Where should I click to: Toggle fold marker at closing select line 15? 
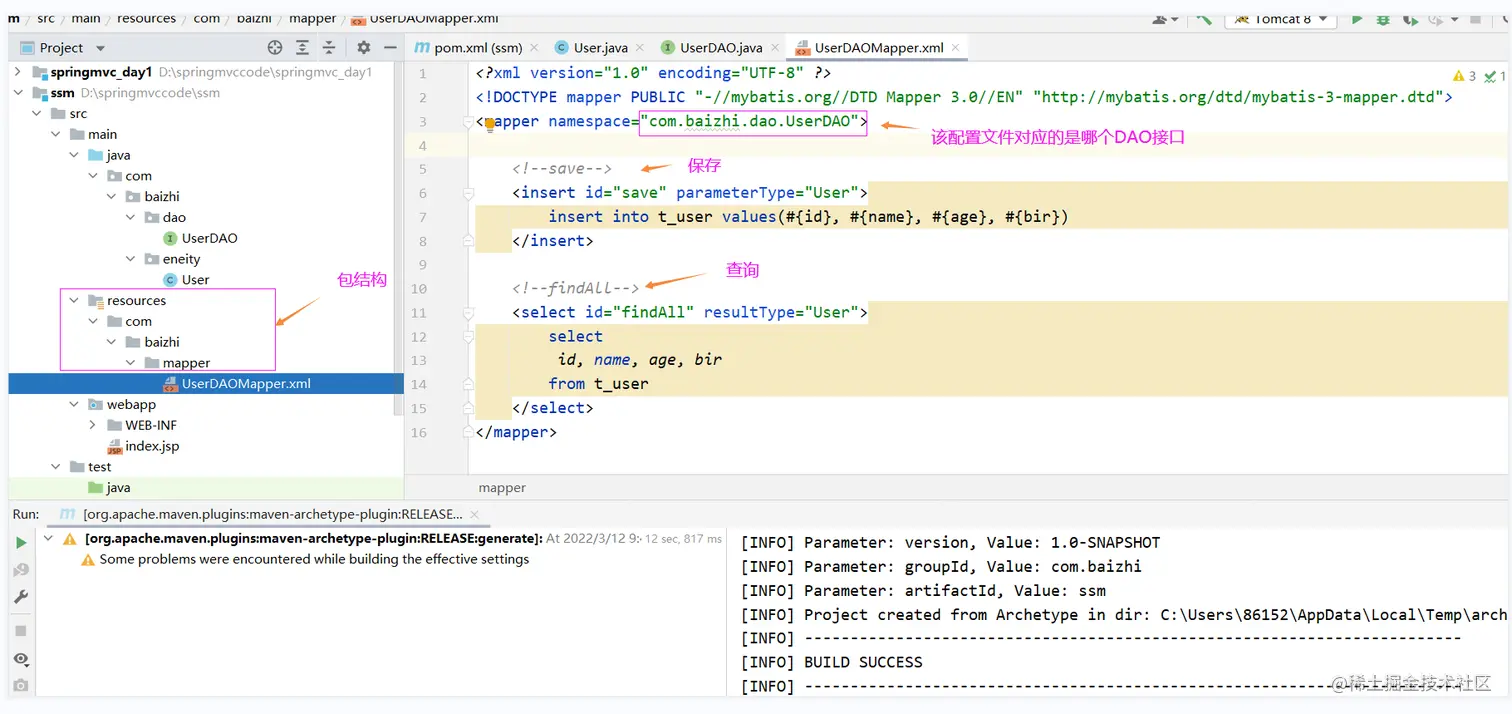point(468,408)
